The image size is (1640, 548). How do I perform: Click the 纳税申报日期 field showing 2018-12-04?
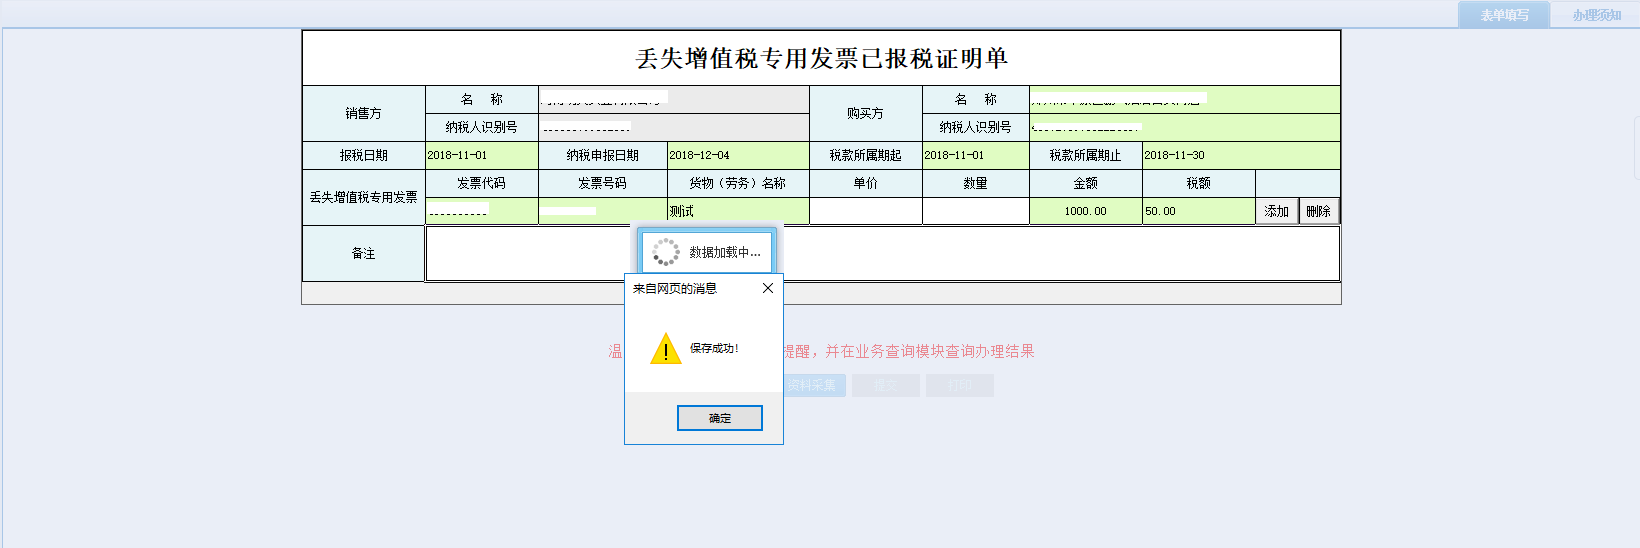737,156
